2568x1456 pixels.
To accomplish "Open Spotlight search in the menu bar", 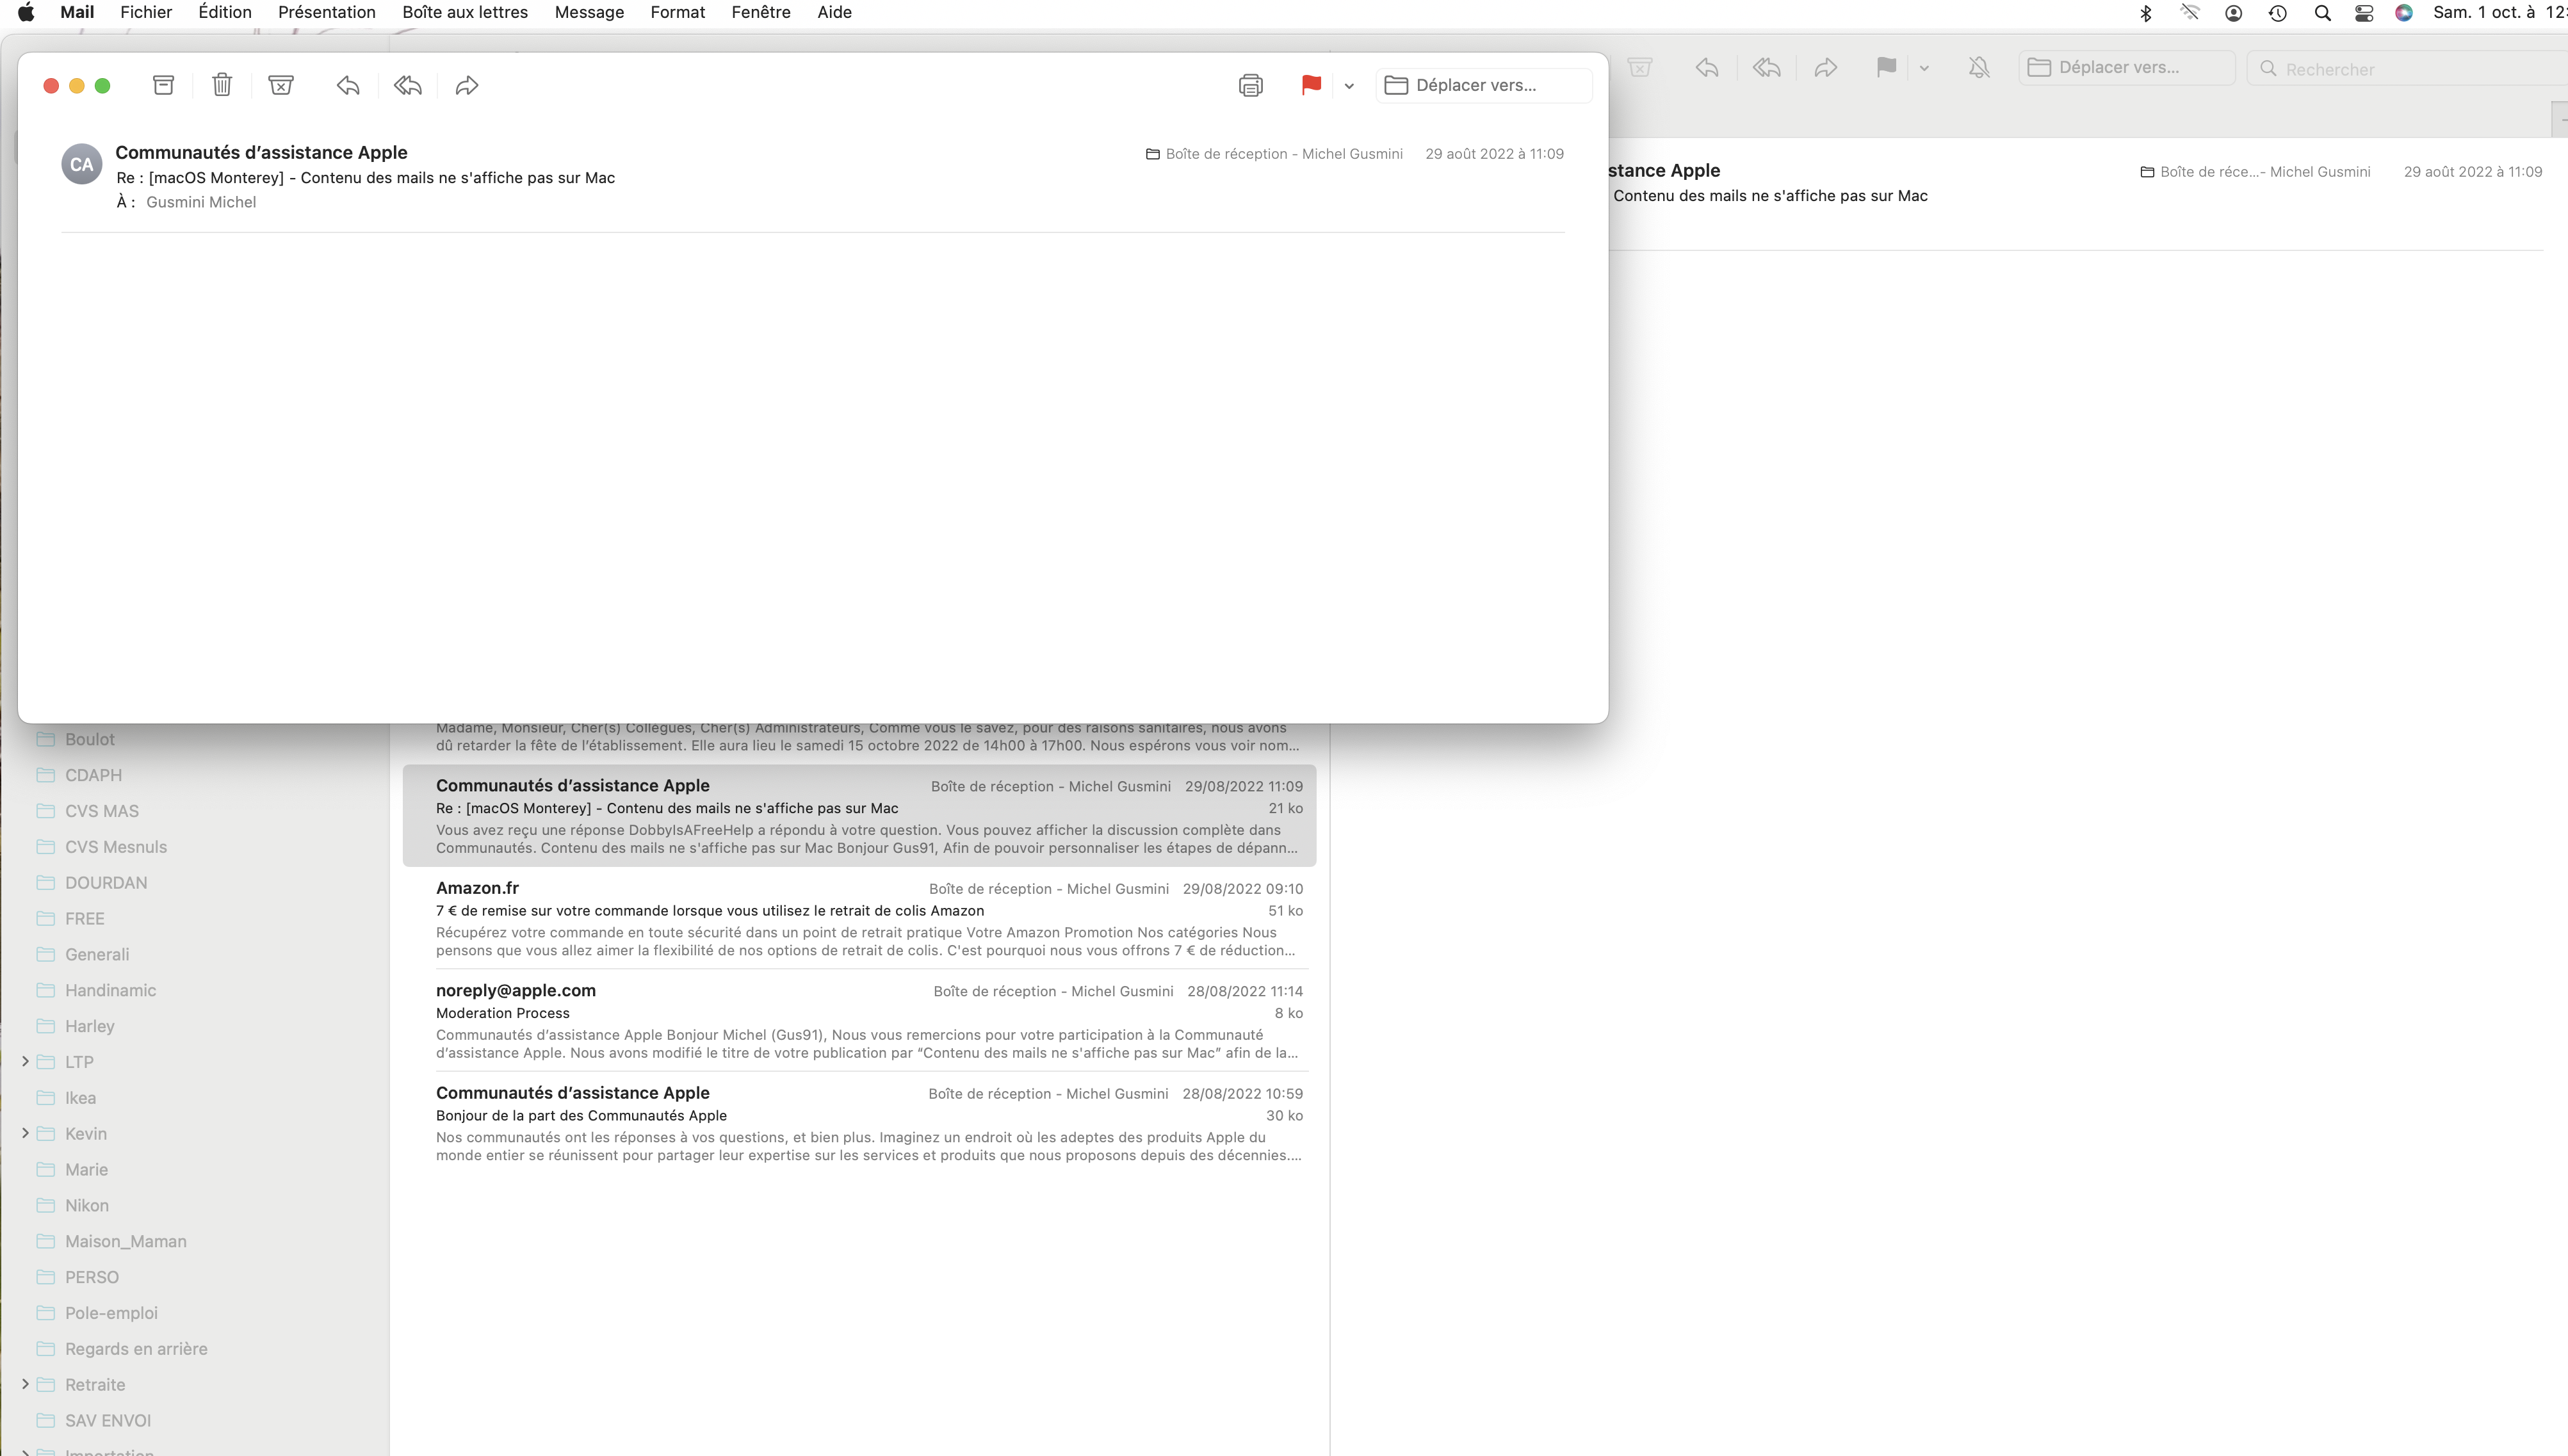I will coord(2322,12).
